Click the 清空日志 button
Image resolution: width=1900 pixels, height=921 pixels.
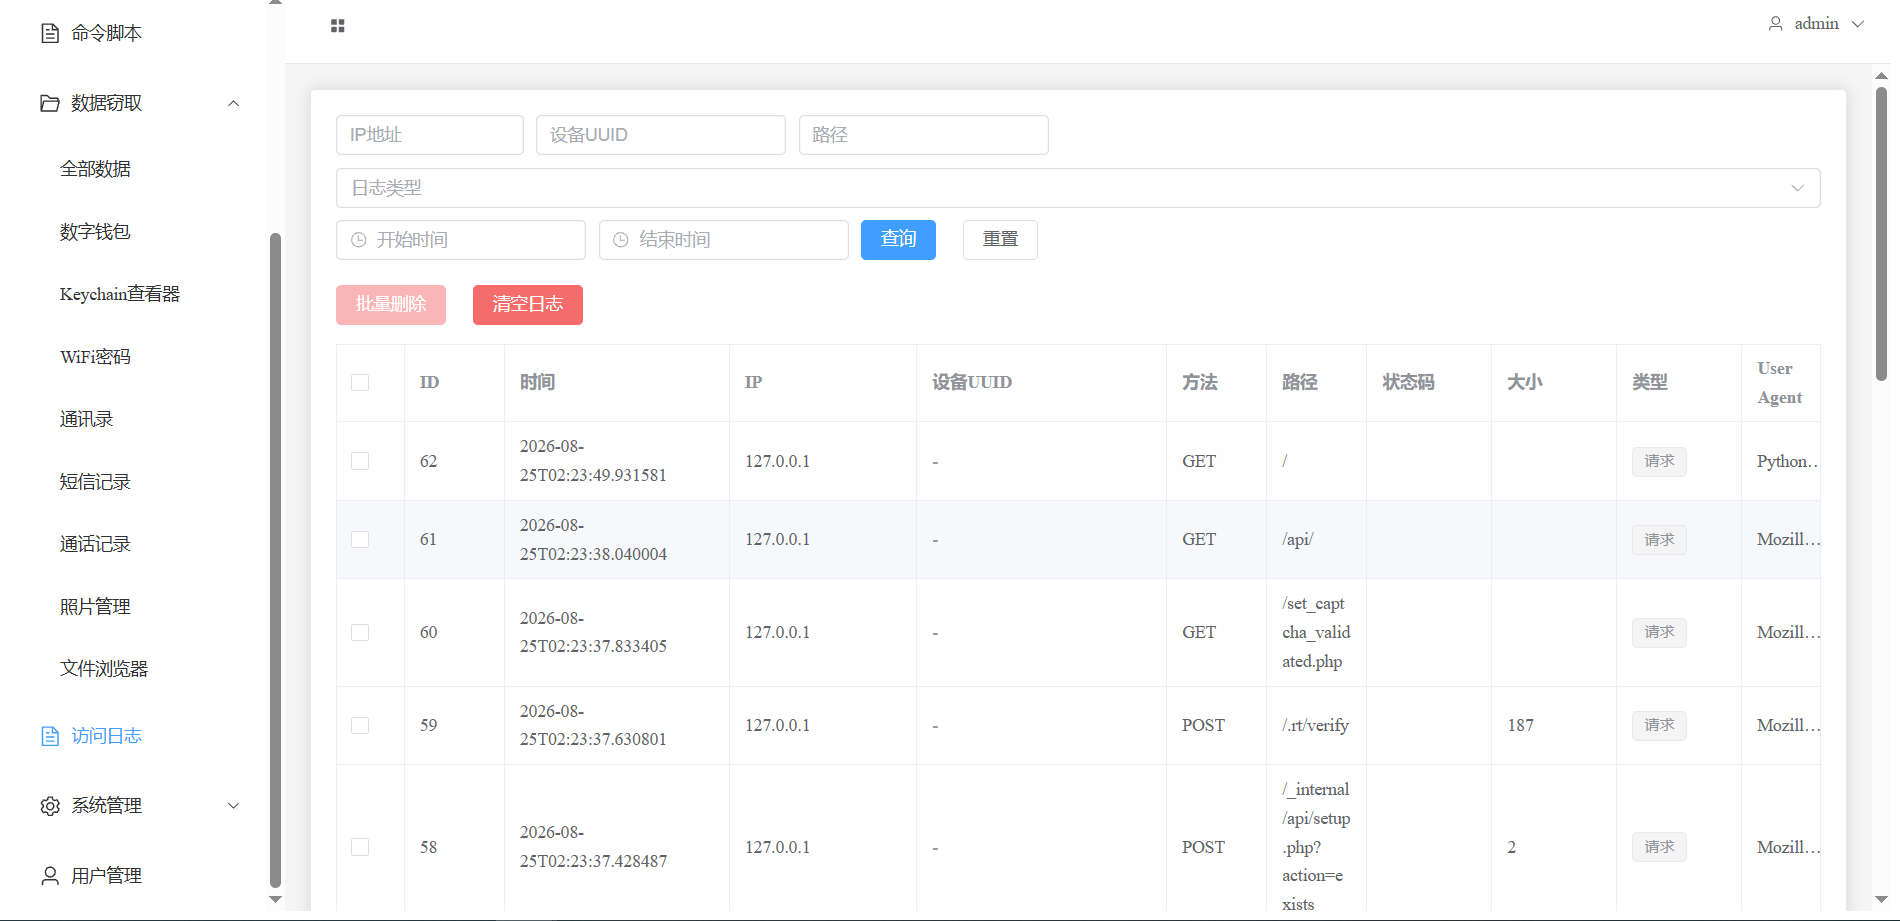pyautogui.click(x=528, y=305)
